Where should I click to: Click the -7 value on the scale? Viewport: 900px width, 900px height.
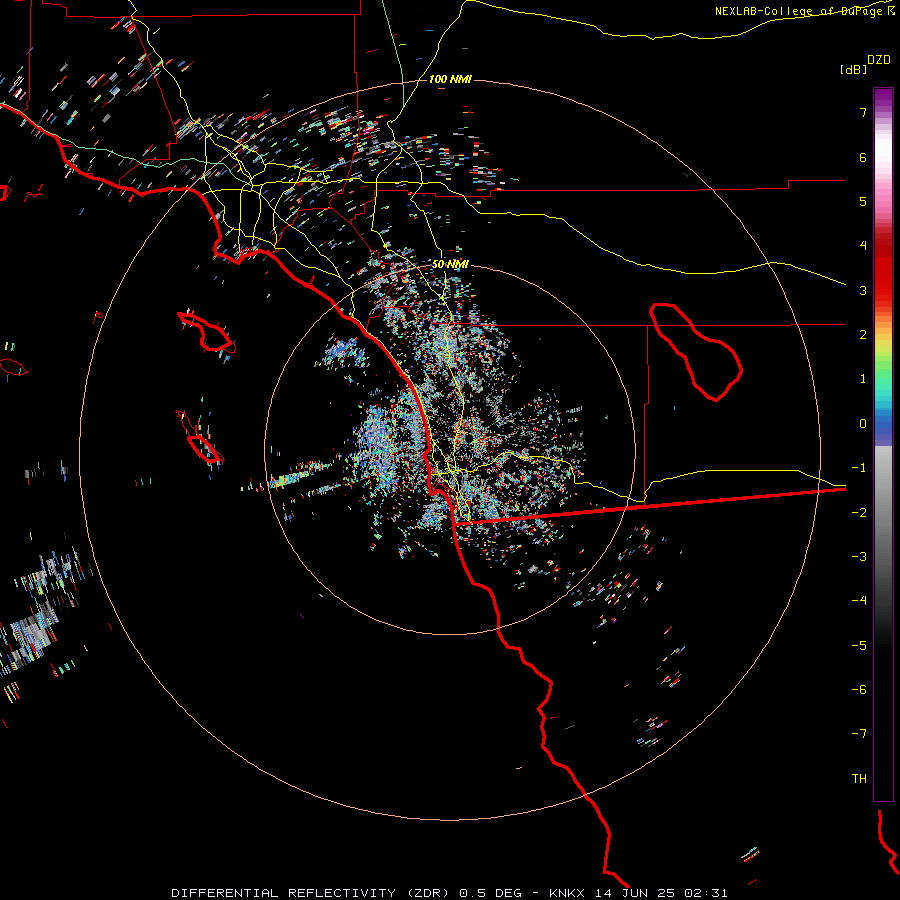pos(859,734)
